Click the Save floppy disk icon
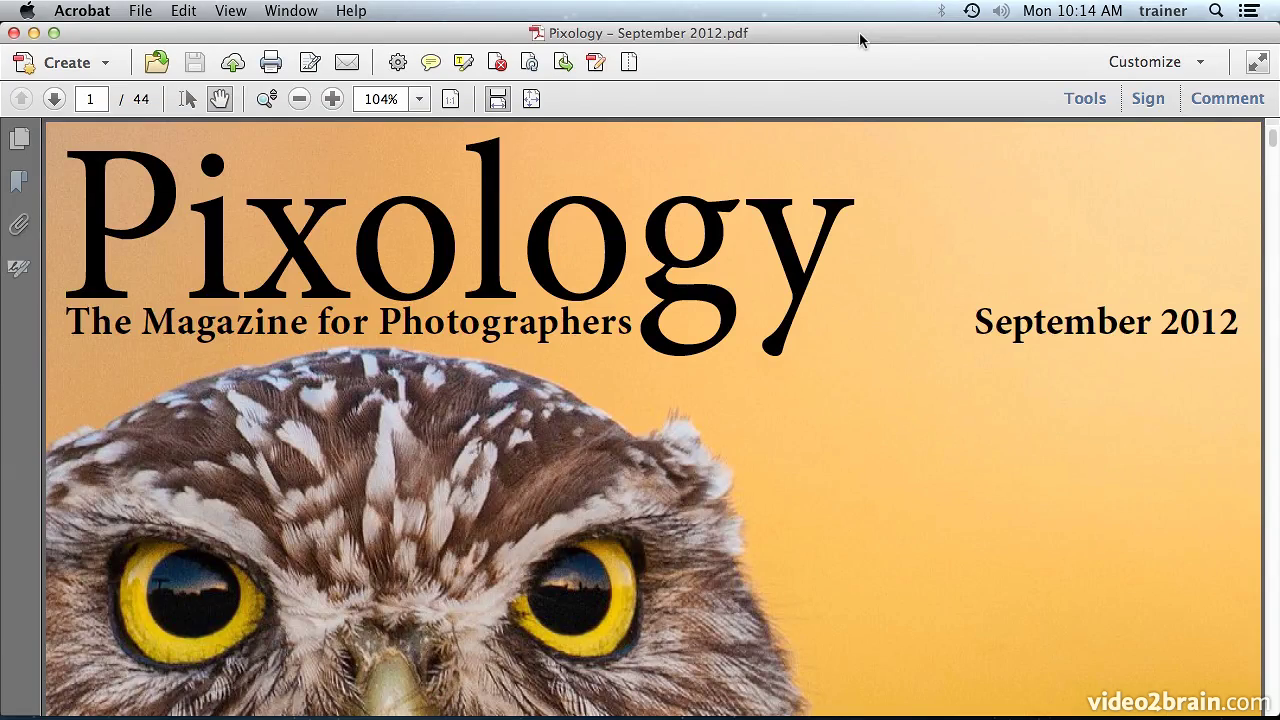The height and width of the screenshot is (720, 1280). pyautogui.click(x=195, y=62)
